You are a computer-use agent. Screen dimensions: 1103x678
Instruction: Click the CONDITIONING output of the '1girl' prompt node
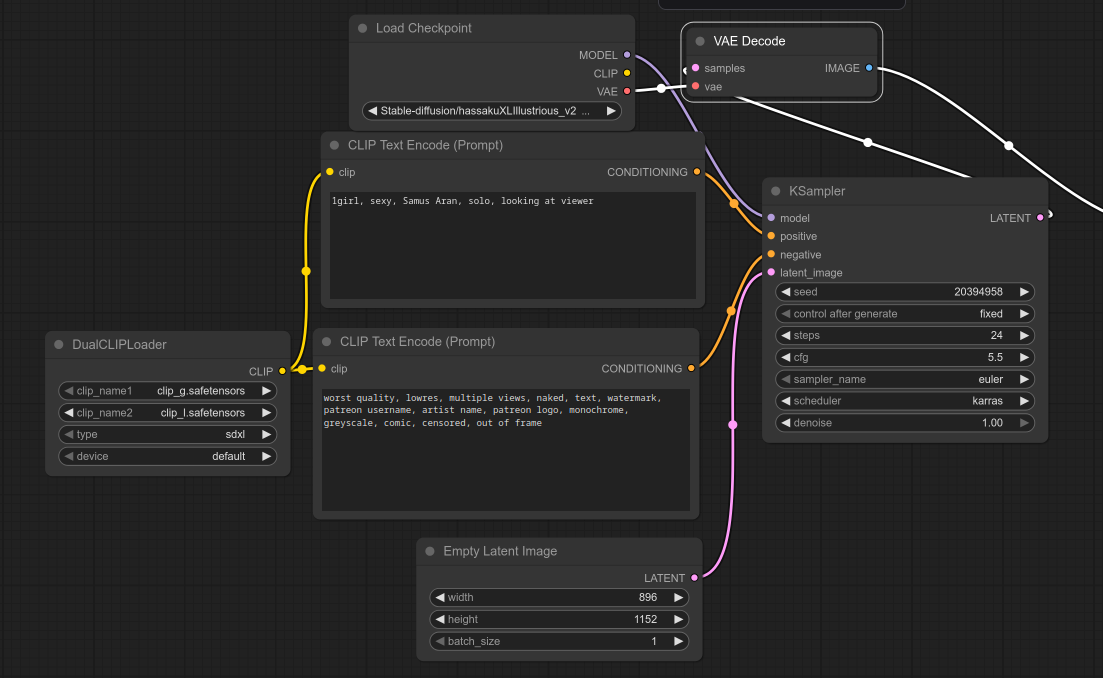(696, 172)
